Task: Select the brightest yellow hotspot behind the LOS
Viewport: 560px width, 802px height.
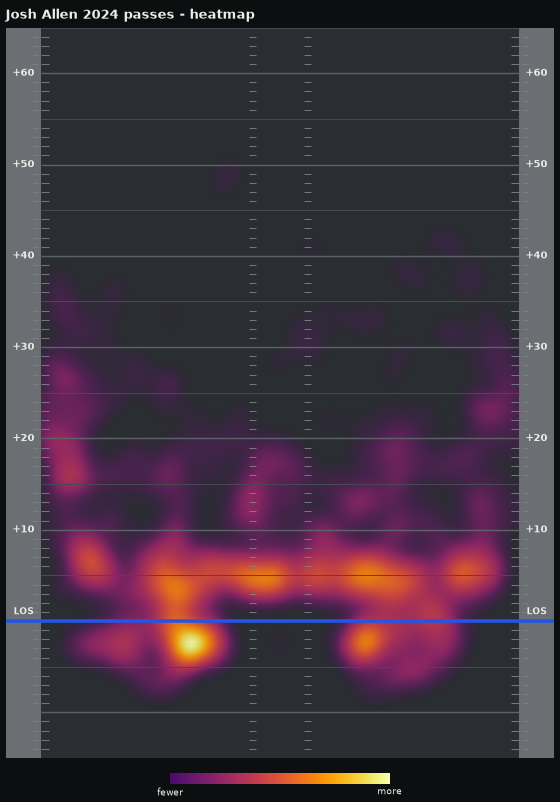Action: coord(191,643)
